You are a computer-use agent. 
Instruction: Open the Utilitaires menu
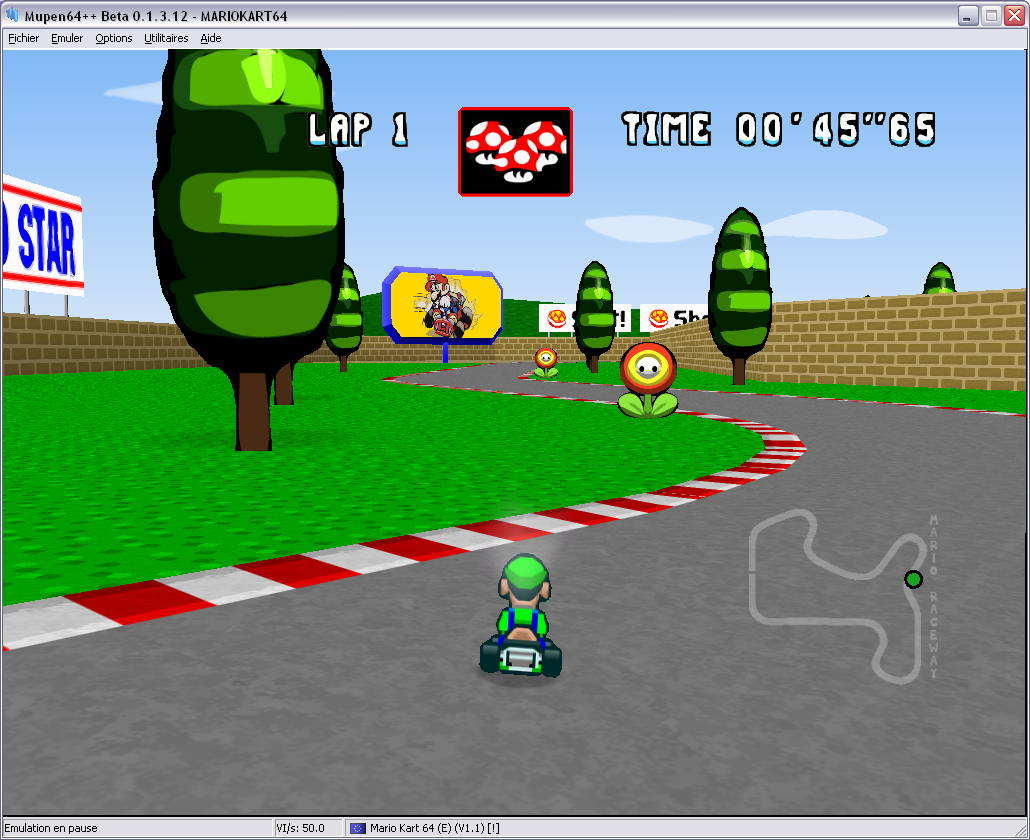coord(166,38)
